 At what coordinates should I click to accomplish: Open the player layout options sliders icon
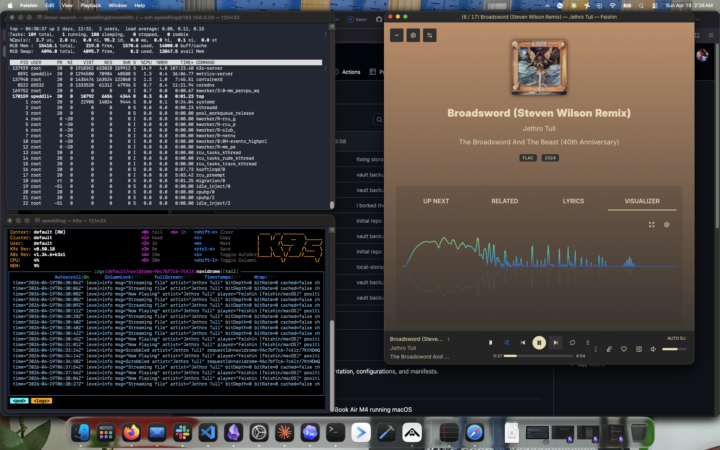point(430,35)
